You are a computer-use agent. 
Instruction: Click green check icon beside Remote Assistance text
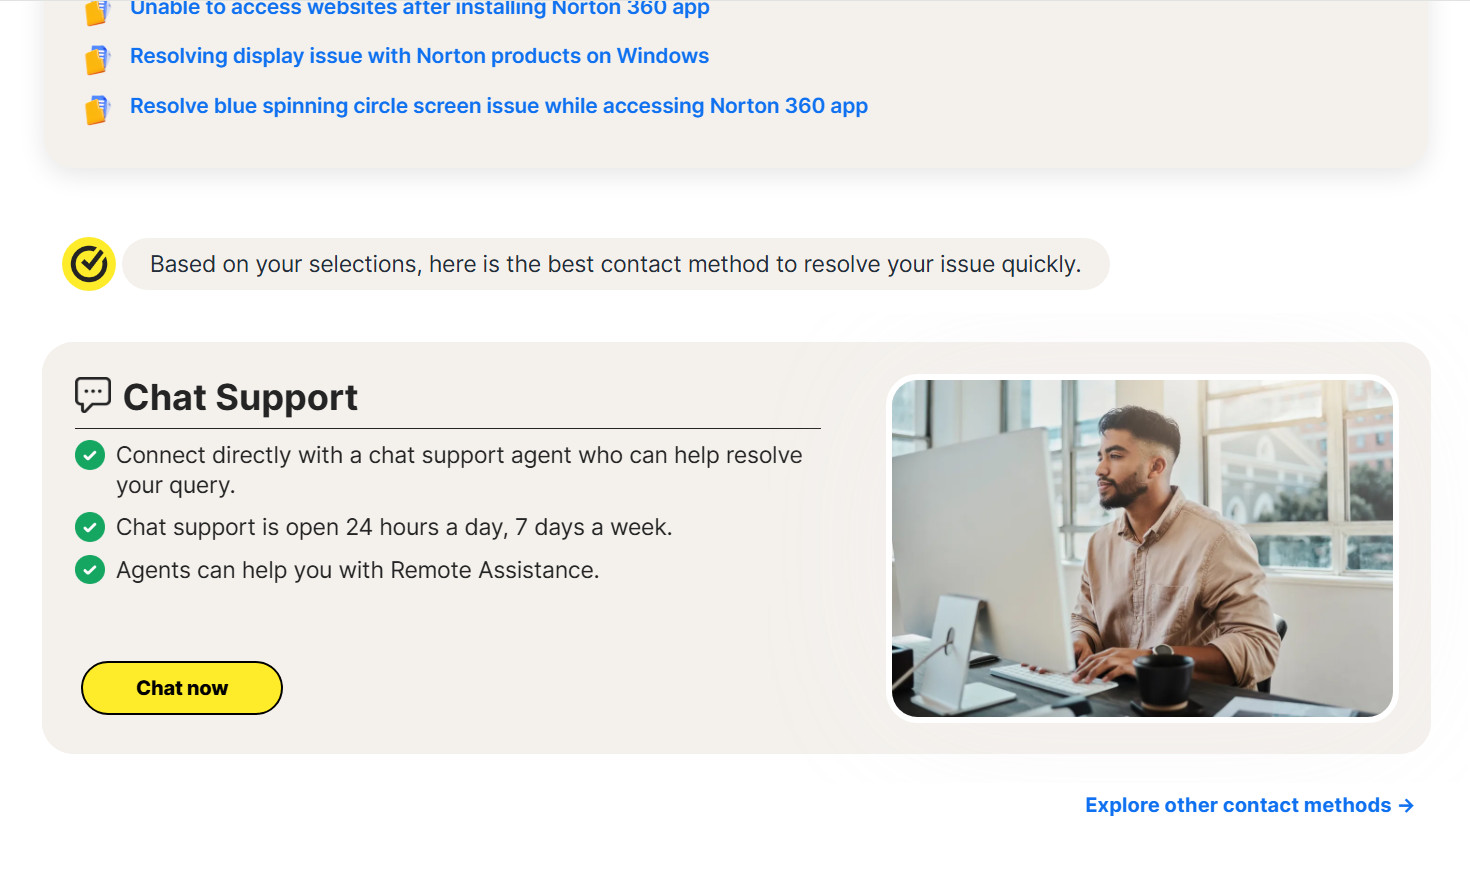[90, 570]
